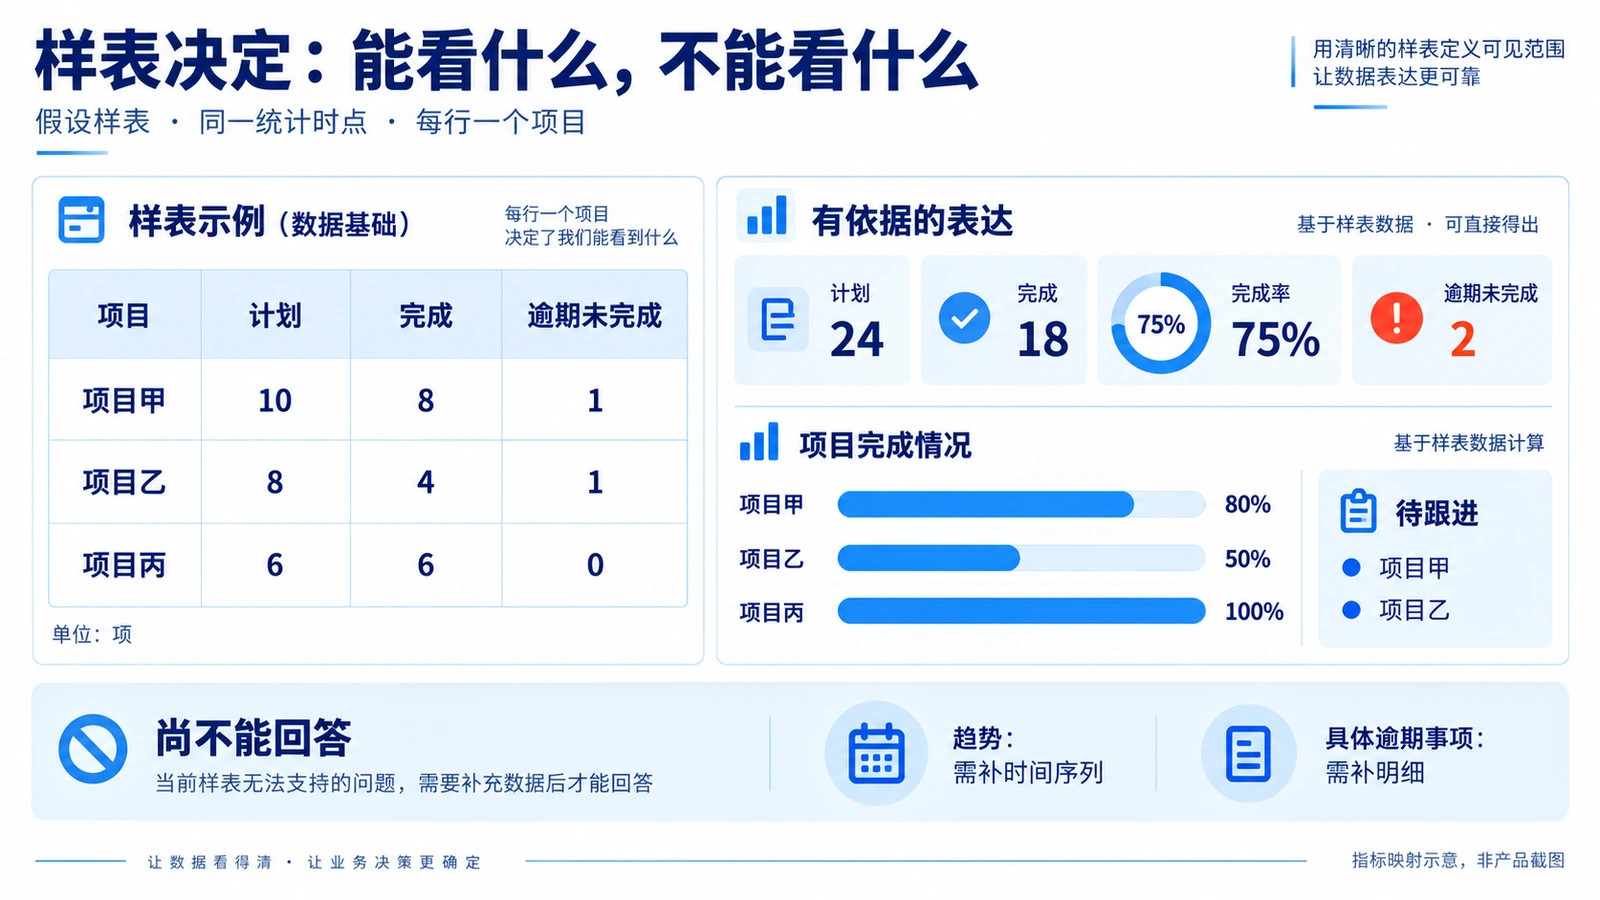Click the 100% label for 项目丙
This screenshot has width=1600, height=900.
pyautogui.click(x=1254, y=611)
